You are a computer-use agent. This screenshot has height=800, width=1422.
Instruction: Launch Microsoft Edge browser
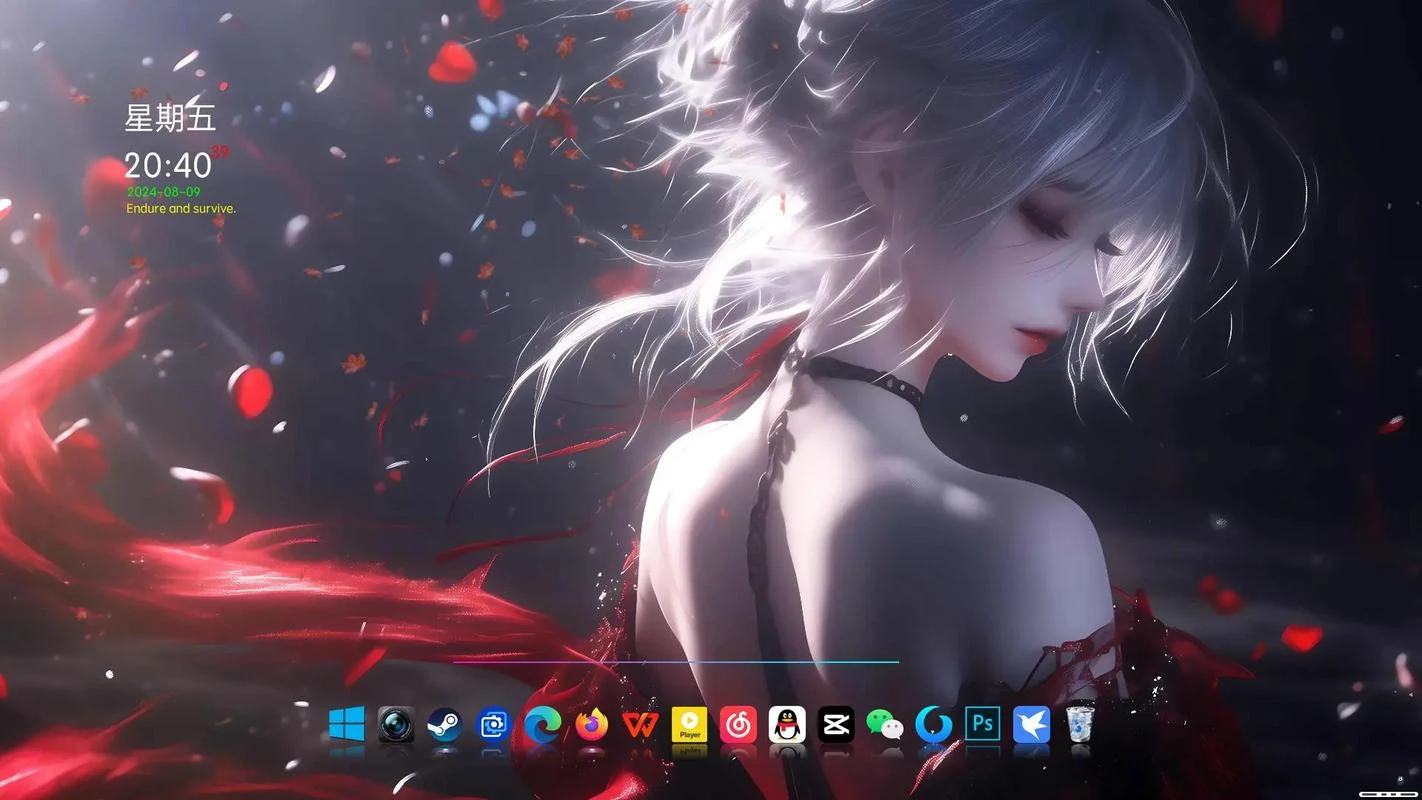[x=543, y=724]
